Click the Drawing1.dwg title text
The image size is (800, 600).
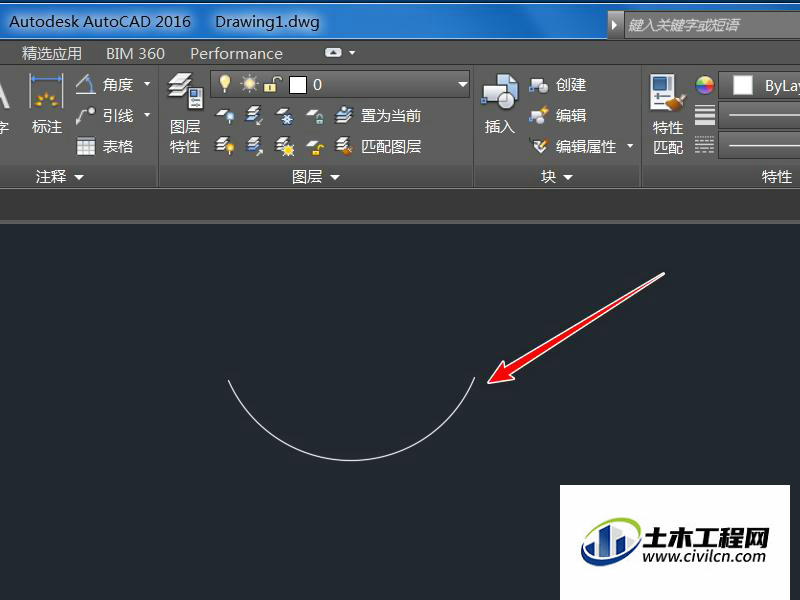tap(267, 22)
